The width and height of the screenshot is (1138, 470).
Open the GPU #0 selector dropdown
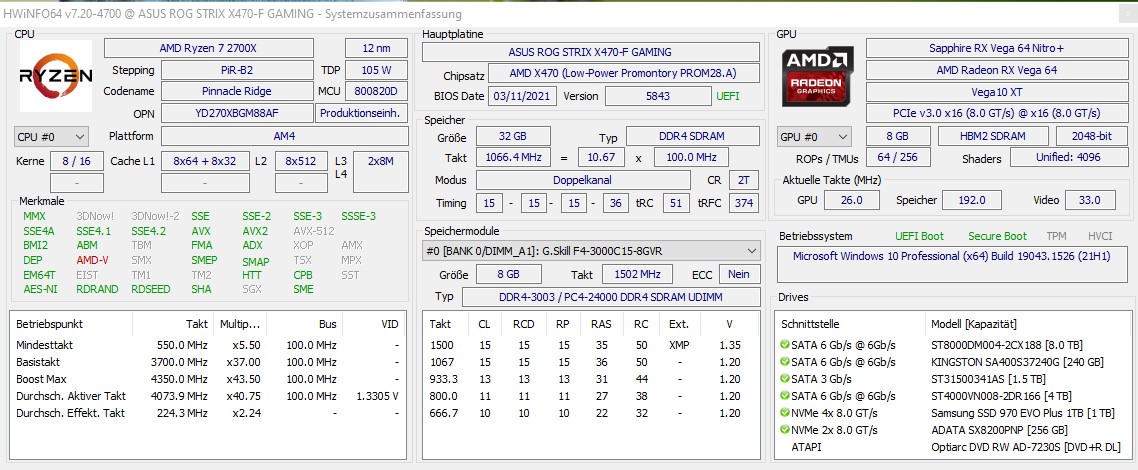[x=815, y=136]
